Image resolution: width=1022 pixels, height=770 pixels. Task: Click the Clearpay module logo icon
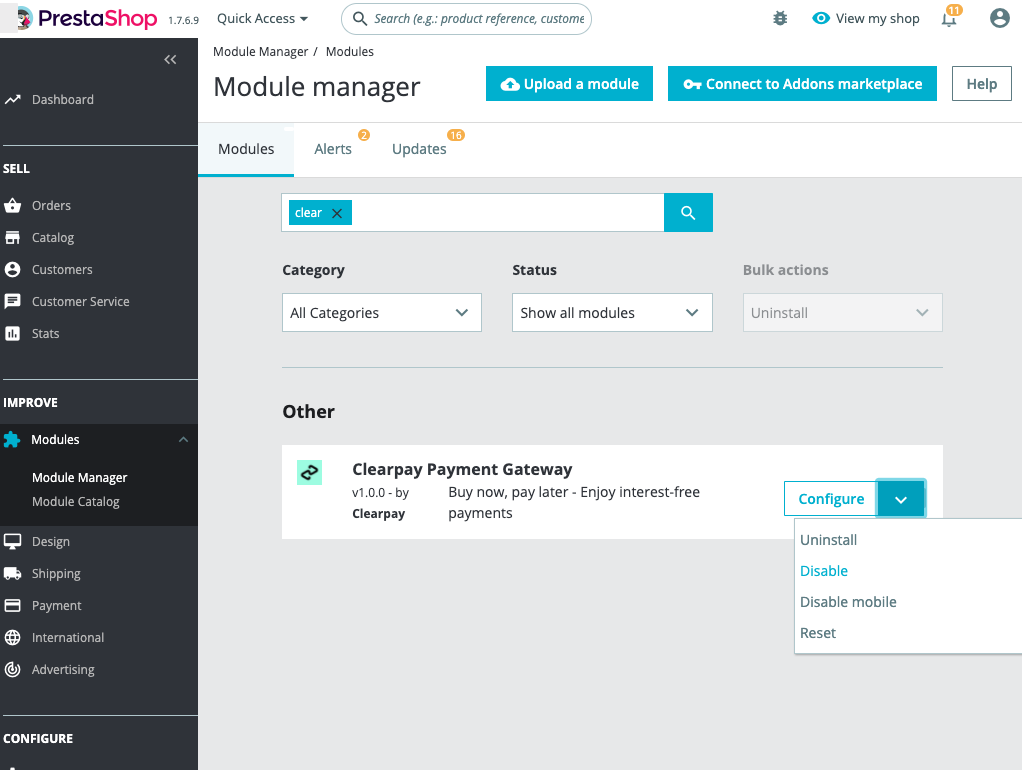310,472
